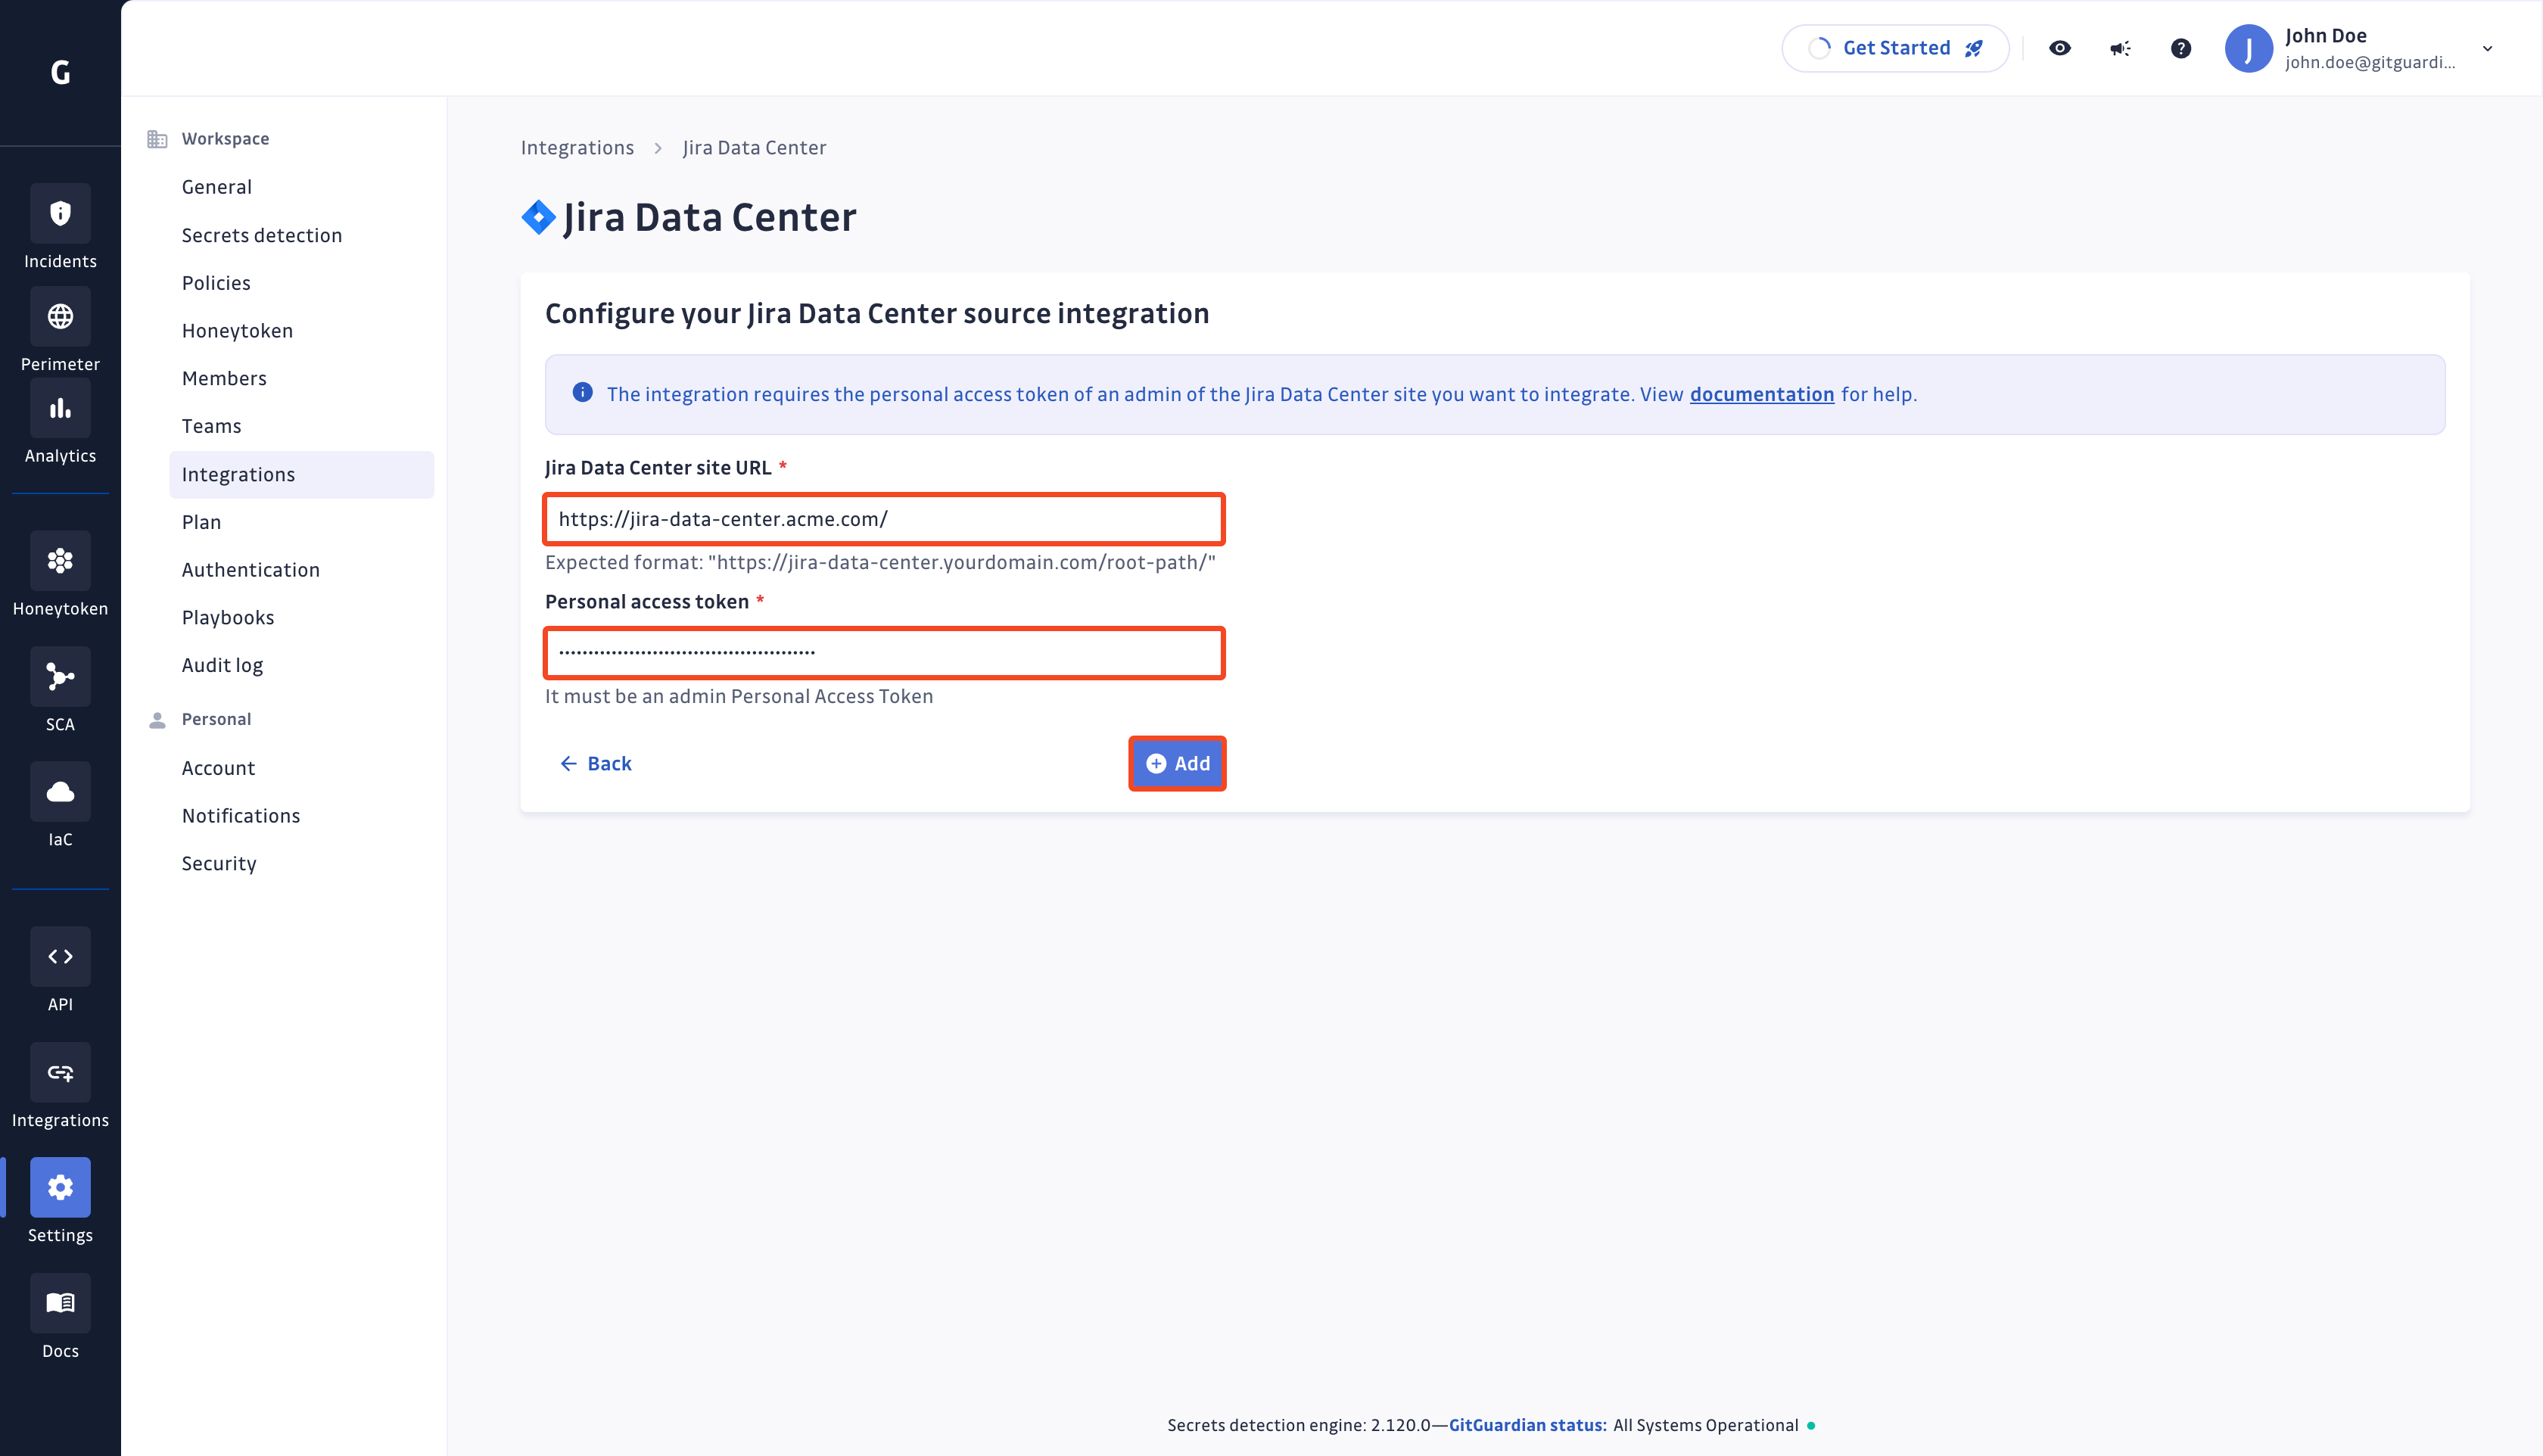Open Honeytoken settings in workspace menu
The width and height of the screenshot is (2543, 1456).
(237, 331)
